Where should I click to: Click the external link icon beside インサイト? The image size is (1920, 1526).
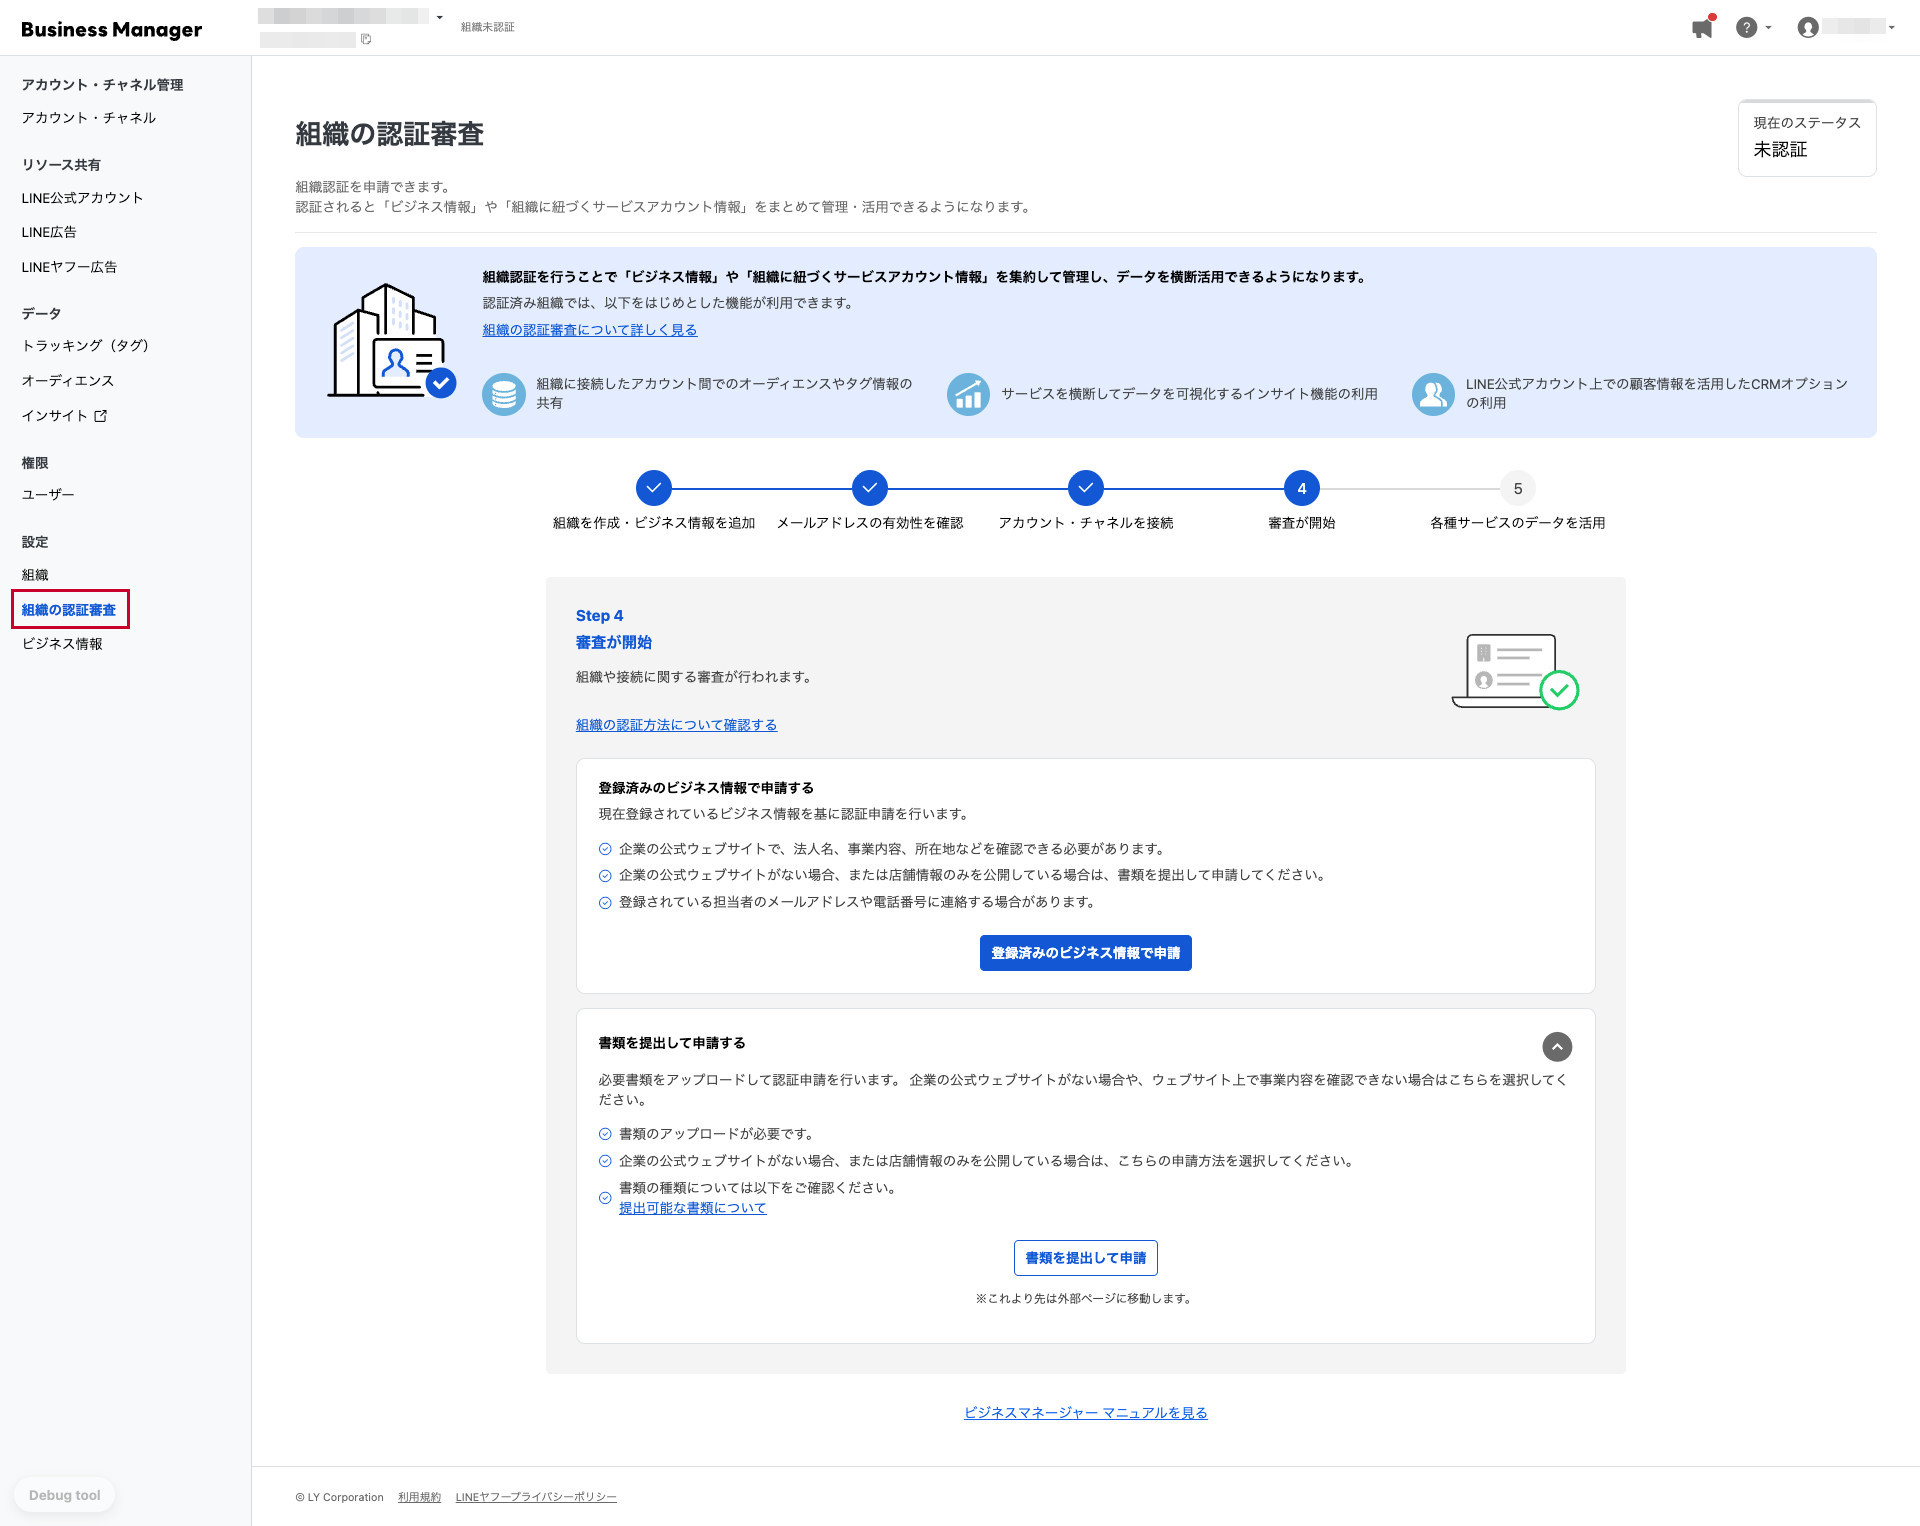101,416
